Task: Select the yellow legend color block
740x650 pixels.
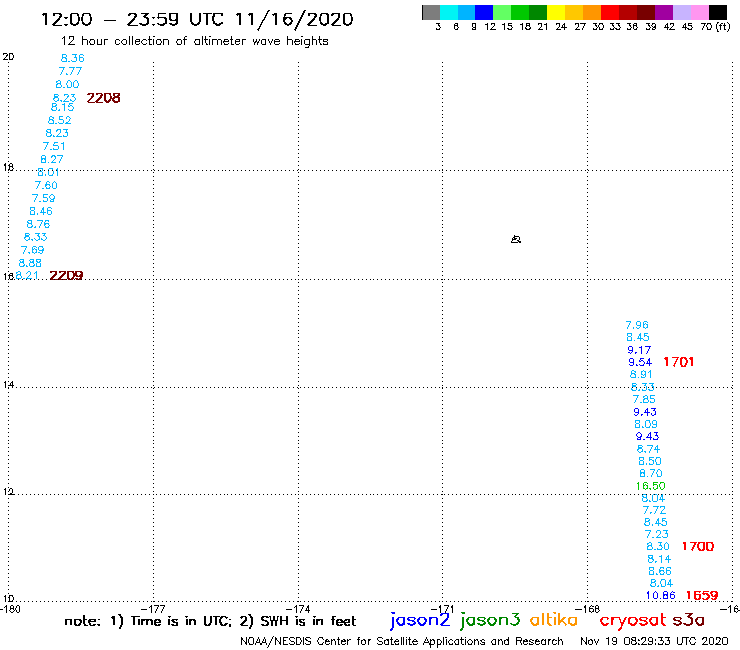Action: coord(556,12)
